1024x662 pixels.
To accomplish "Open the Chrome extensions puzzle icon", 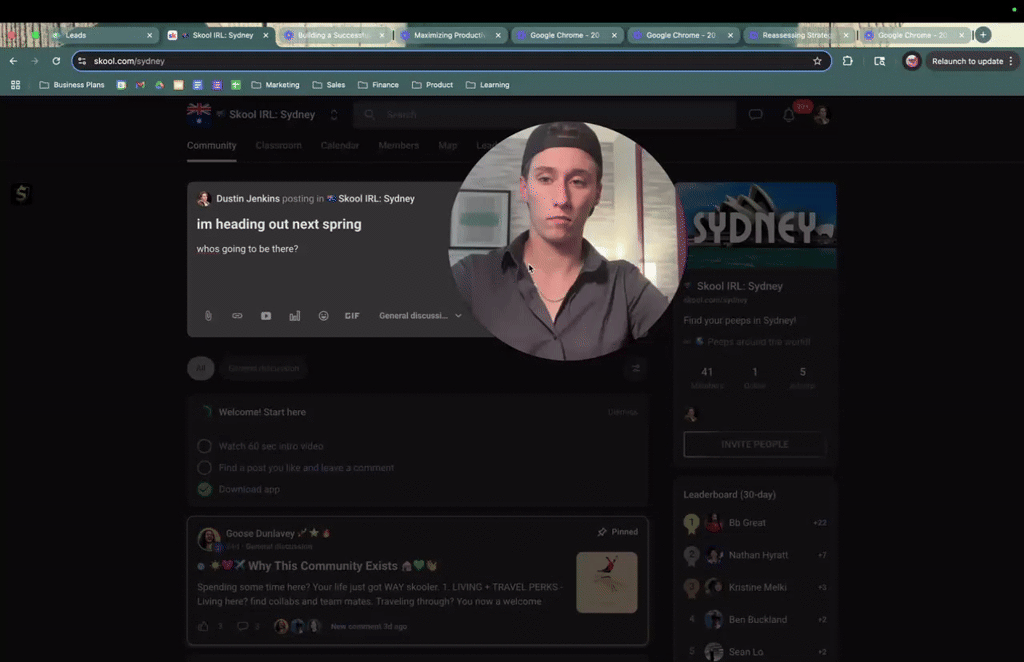I will (848, 61).
